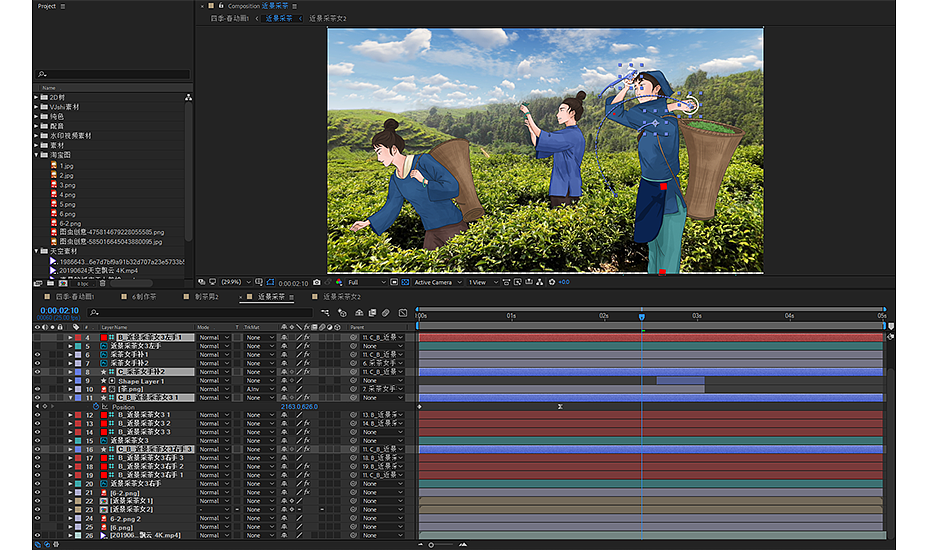Go to previous Position keyframe

click(37, 406)
